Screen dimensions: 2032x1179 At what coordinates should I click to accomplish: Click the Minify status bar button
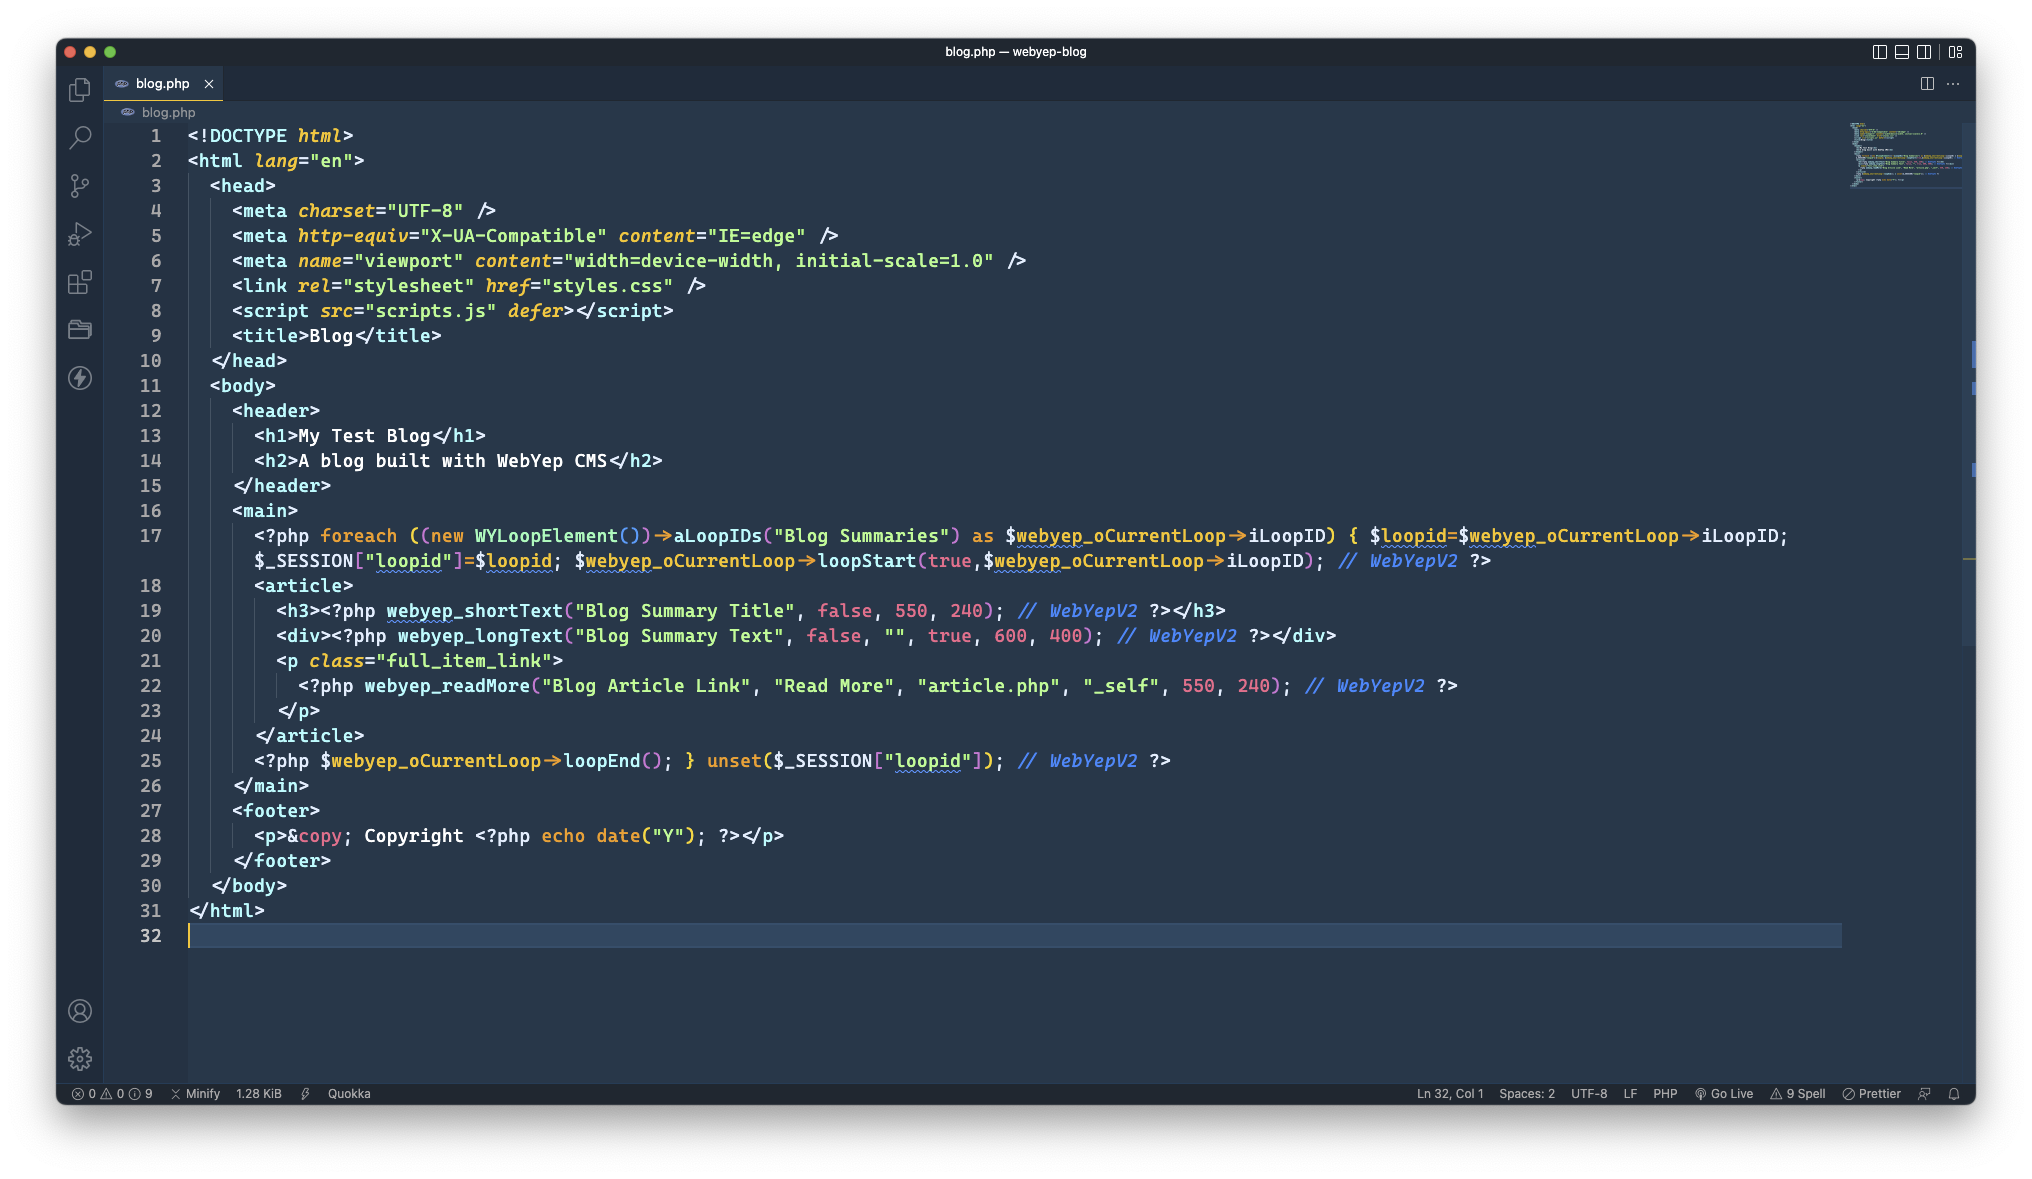point(195,1094)
